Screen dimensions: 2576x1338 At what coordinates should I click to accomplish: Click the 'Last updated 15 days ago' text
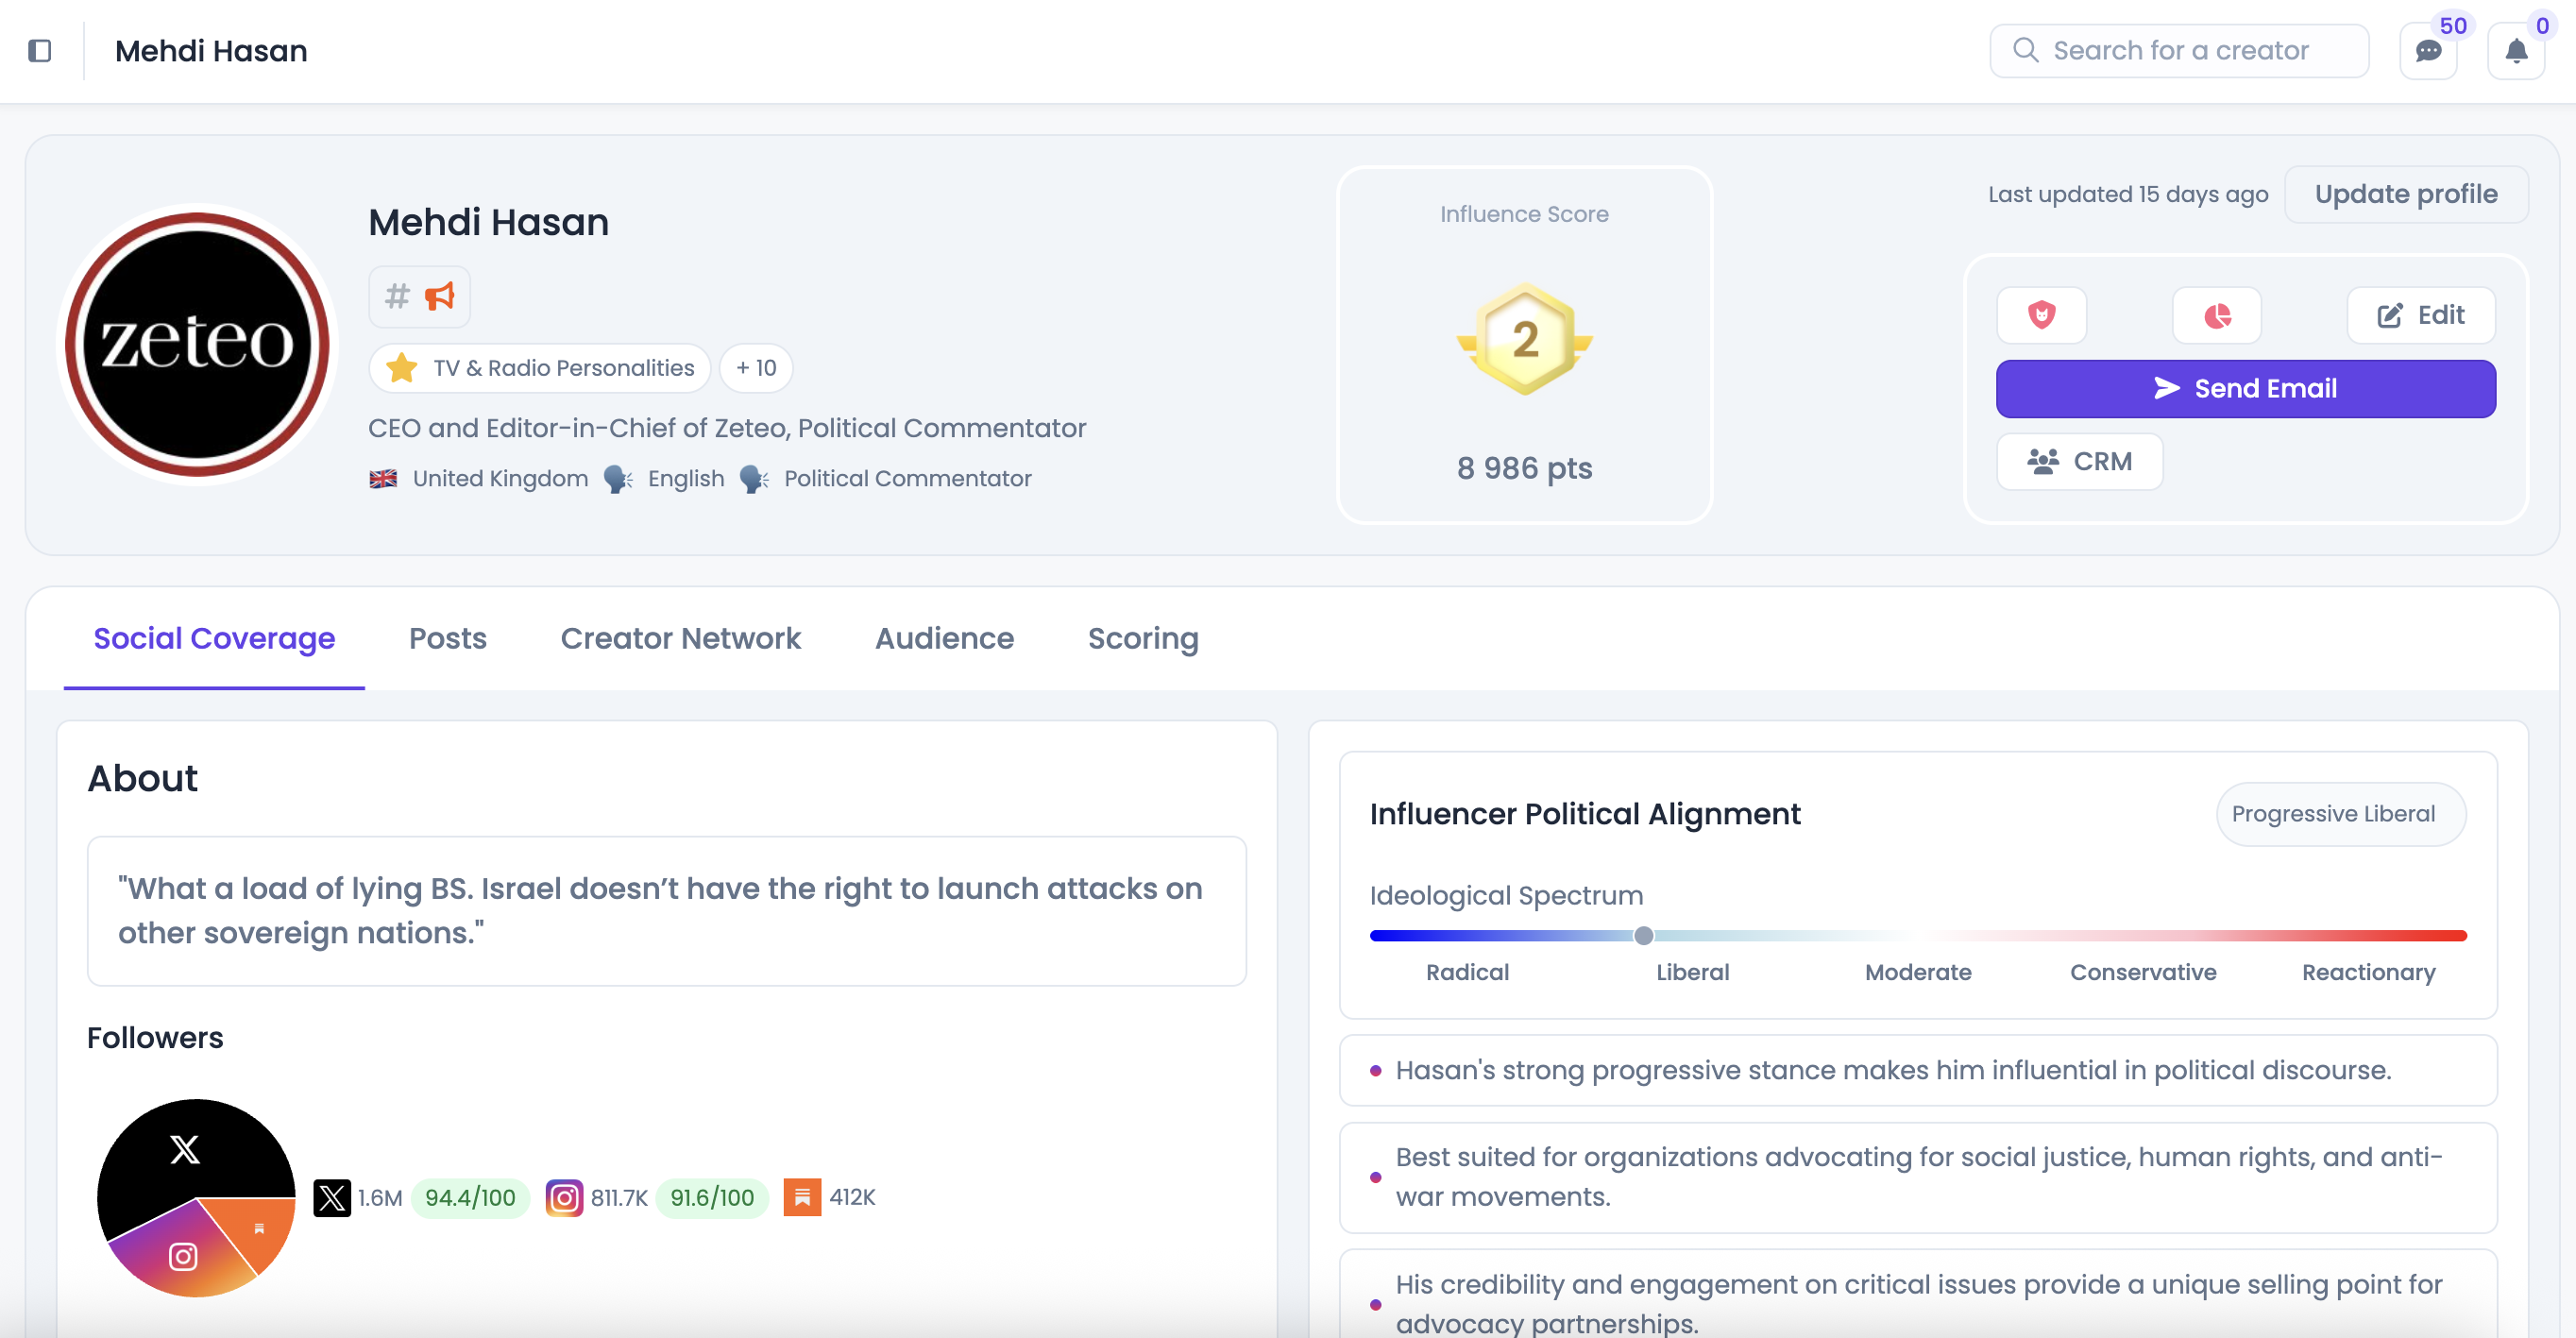pyautogui.click(x=2127, y=194)
